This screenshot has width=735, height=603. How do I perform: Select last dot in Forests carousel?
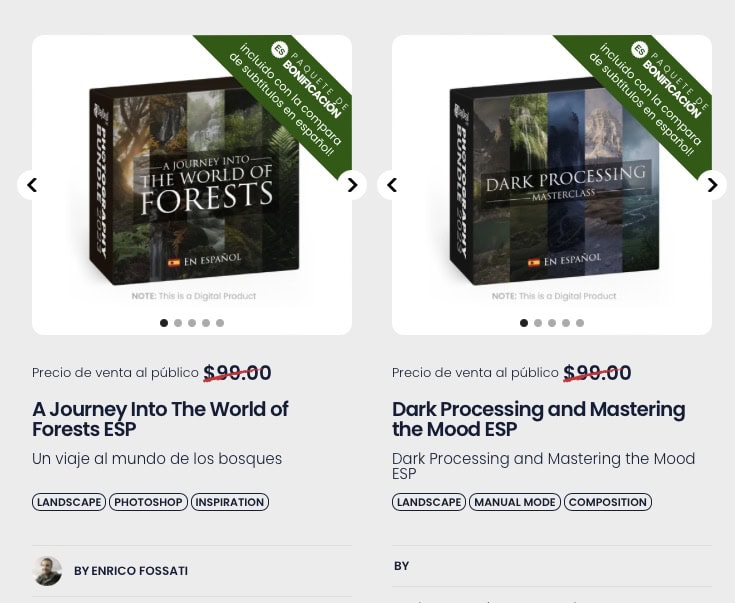pyautogui.click(x=220, y=323)
